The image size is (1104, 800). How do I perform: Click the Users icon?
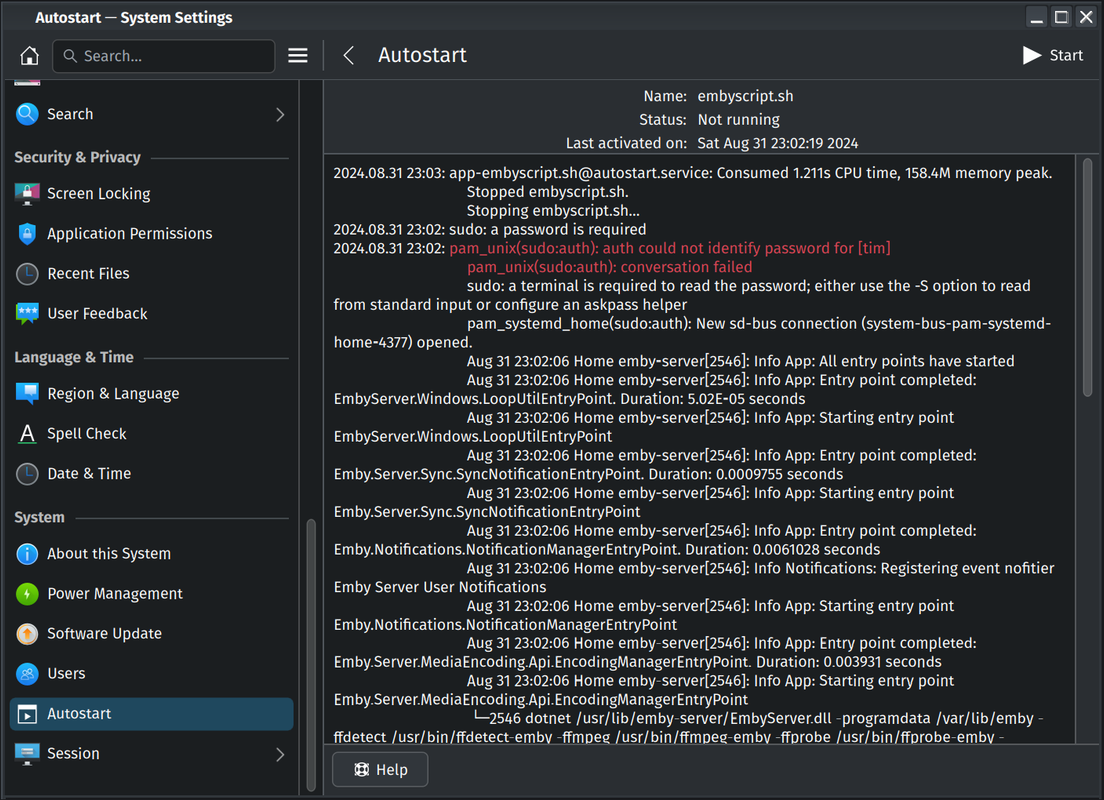[x=27, y=674]
